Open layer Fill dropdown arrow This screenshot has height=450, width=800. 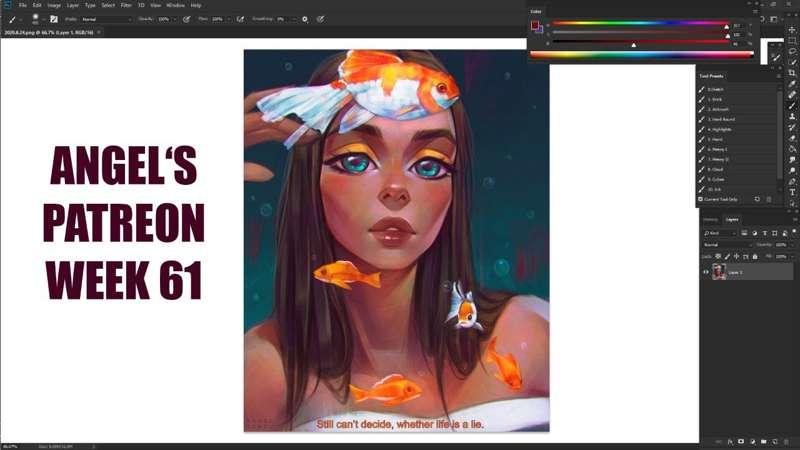pyautogui.click(x=792, y=257)
